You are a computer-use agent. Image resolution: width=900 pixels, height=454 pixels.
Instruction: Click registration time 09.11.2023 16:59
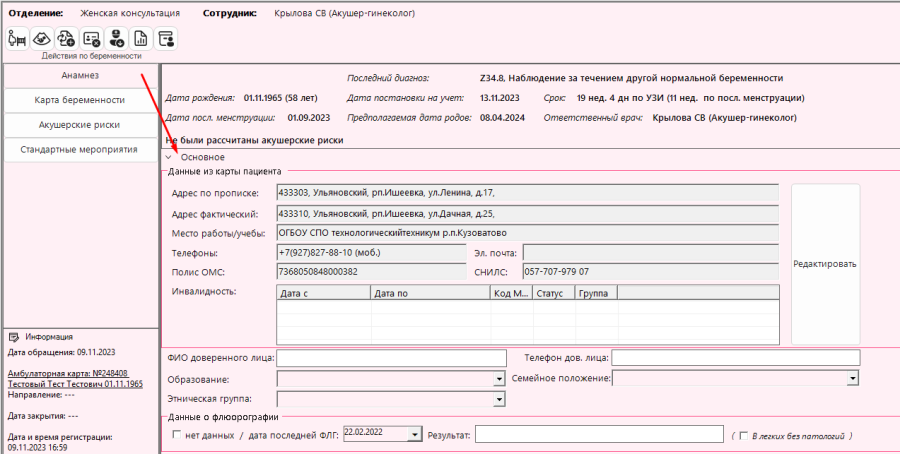point(37,447)
